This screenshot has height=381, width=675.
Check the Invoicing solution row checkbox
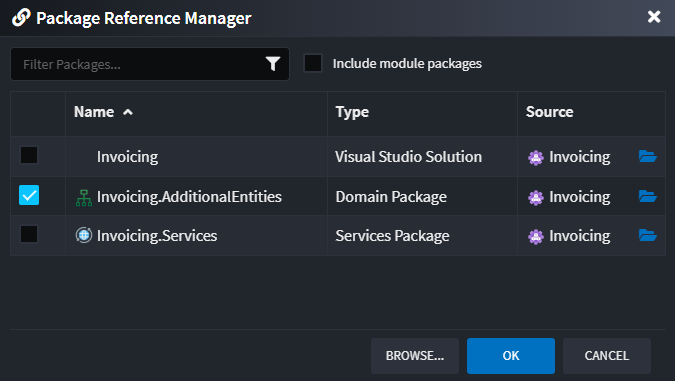(29, 155)
